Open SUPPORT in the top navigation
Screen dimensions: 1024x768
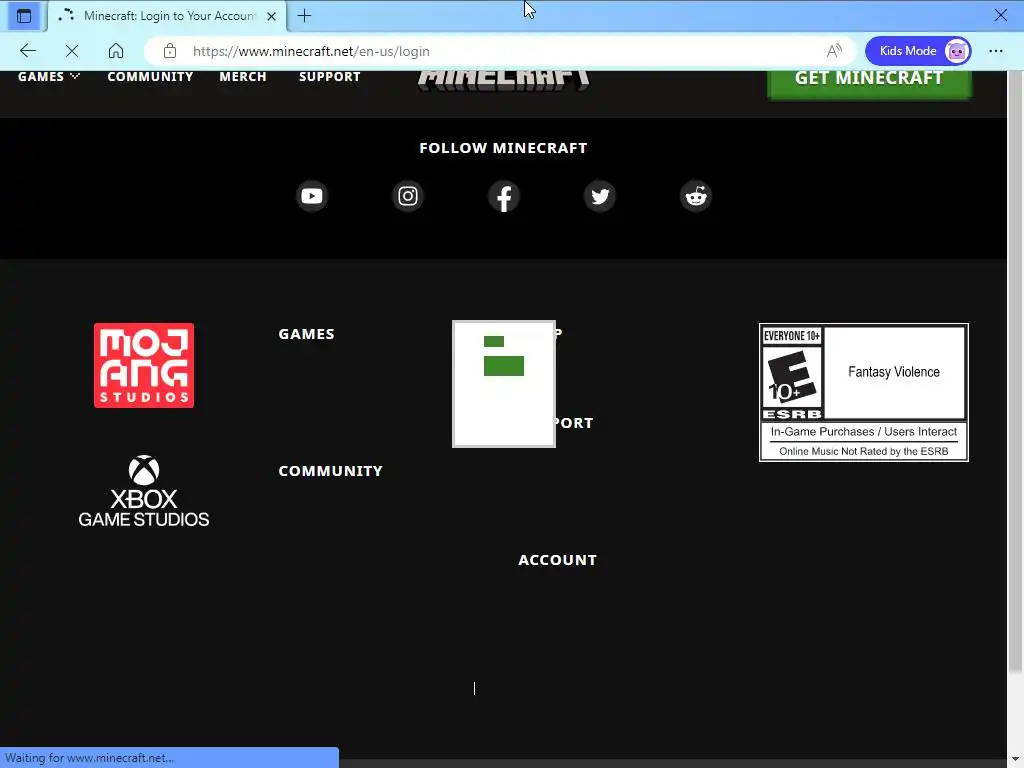[x=330, y=76]
